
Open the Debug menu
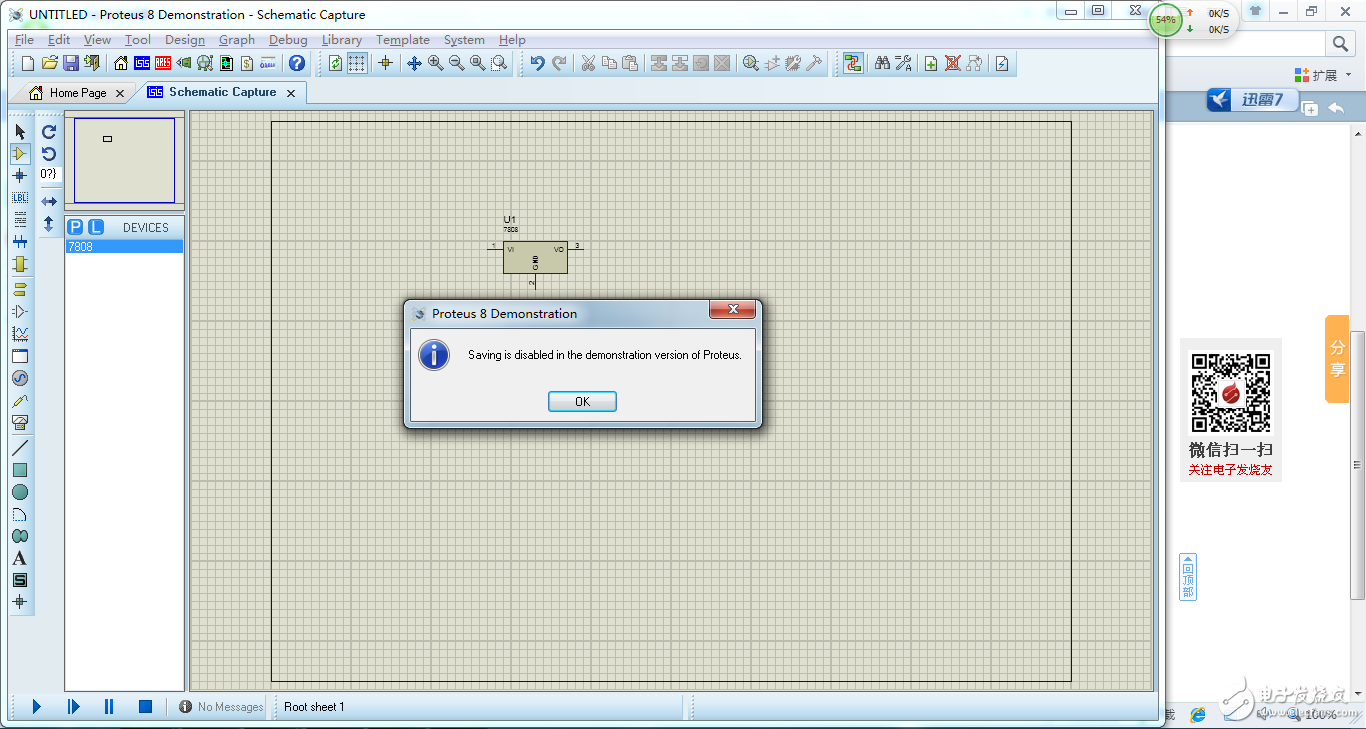coord(288,40)
